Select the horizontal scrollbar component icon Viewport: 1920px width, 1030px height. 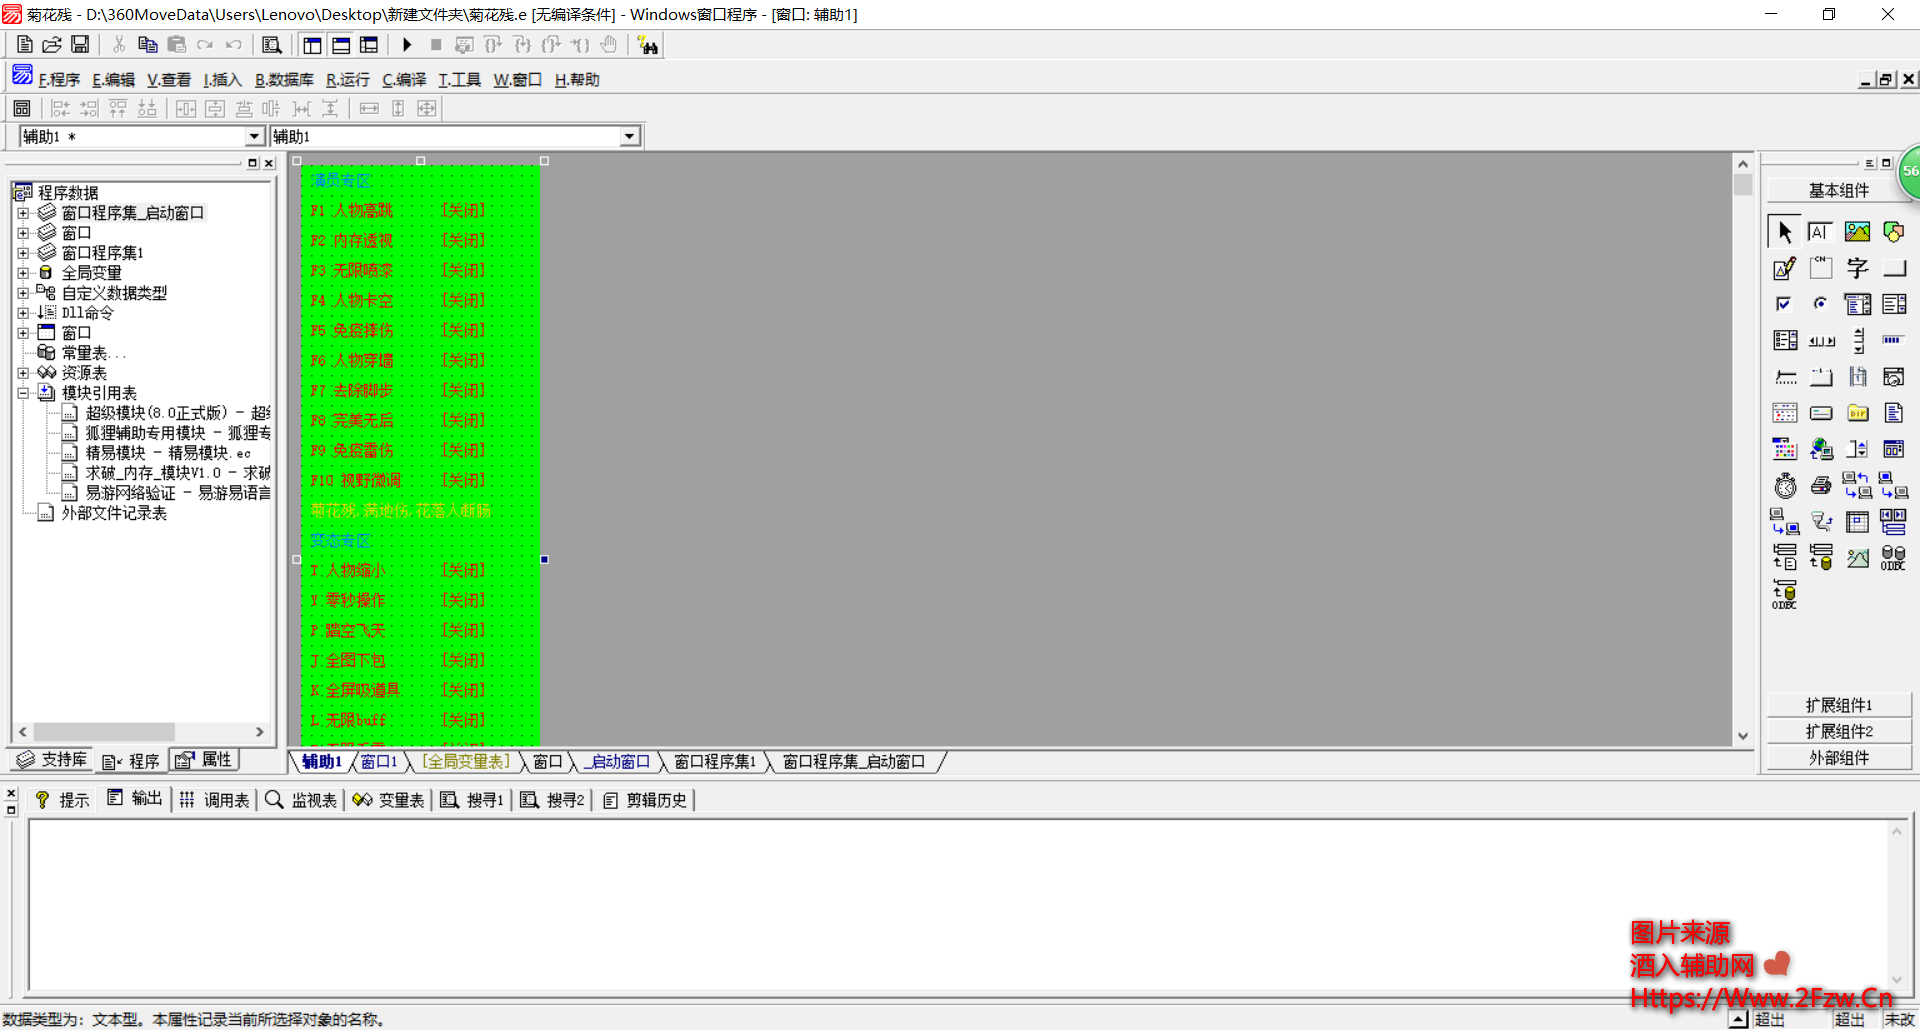pyautogui.click(x=1821, y=341)
